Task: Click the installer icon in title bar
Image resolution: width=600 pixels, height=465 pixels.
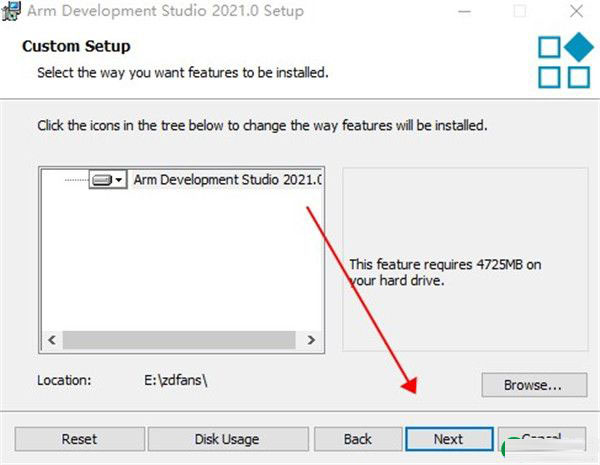Action: pyautogui.click(x=11, y=11)
